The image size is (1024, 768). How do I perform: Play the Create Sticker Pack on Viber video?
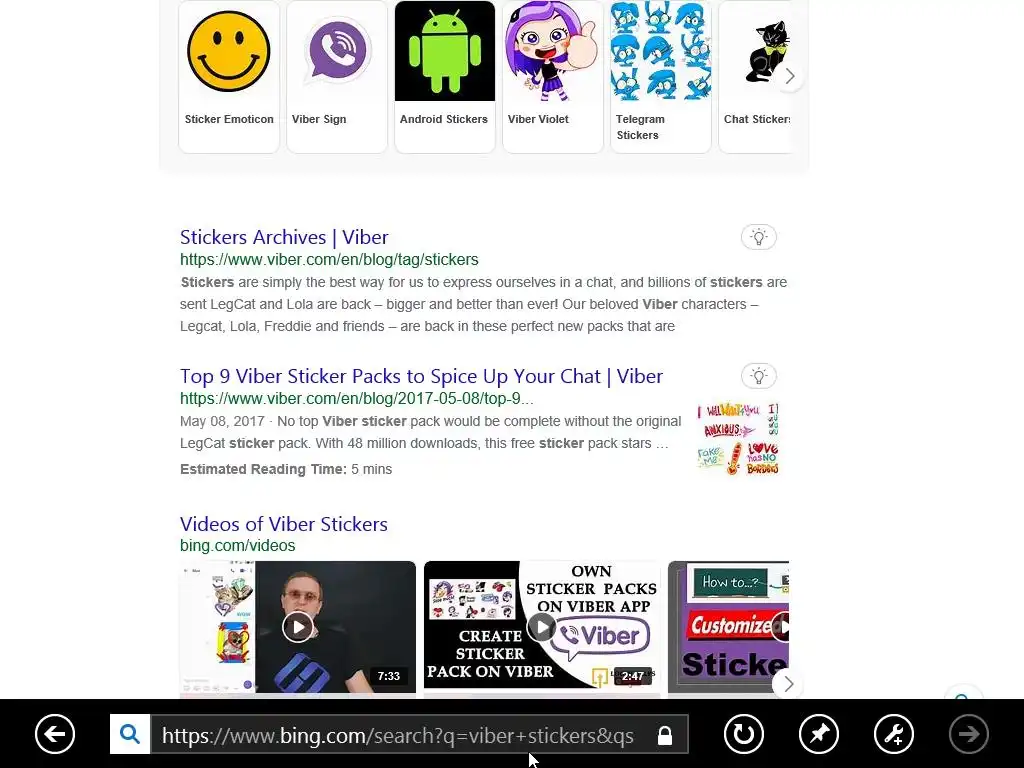(542, 627)
